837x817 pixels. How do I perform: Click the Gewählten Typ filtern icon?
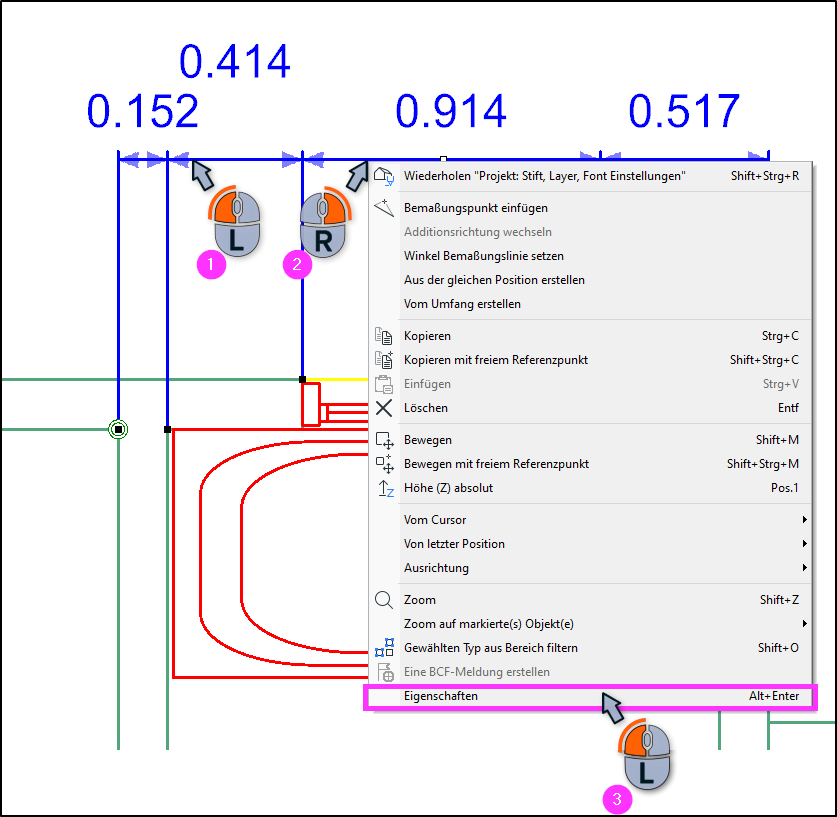coord(384,648)
